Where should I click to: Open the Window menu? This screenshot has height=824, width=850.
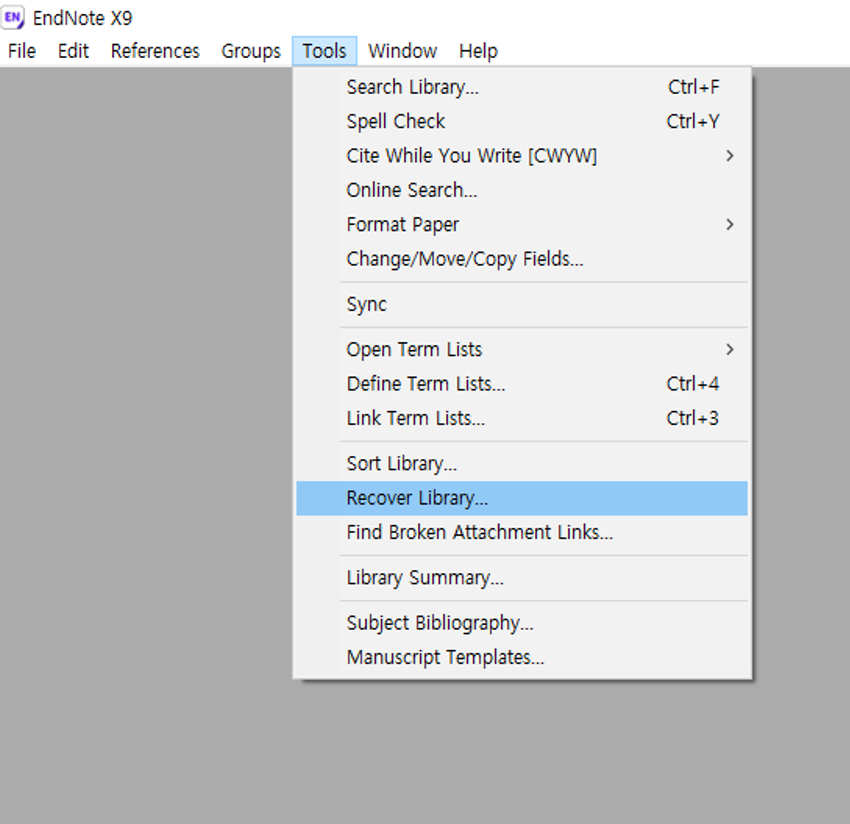pos(402,51)
